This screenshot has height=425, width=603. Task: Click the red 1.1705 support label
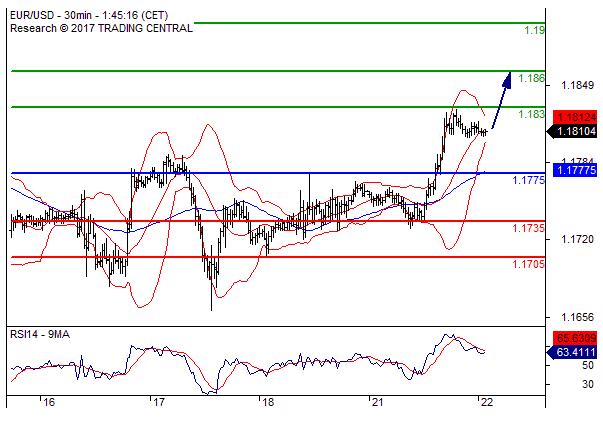coord(528,264)
